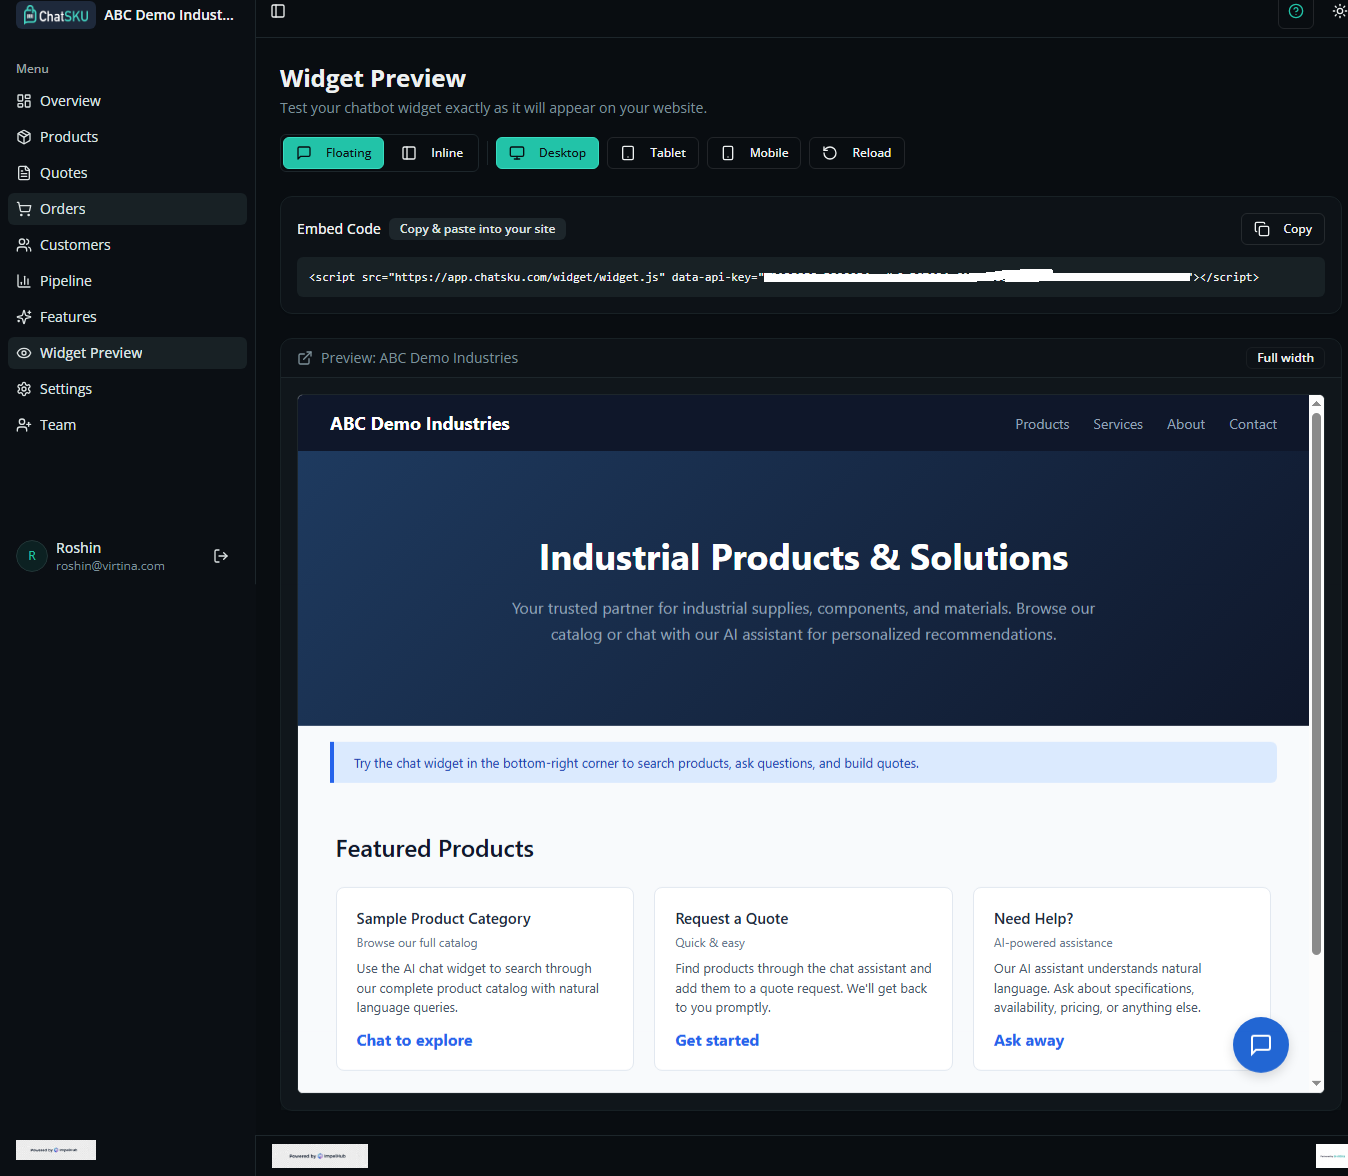Open the chat bubble widget in the preview

click(1261, 1044)
